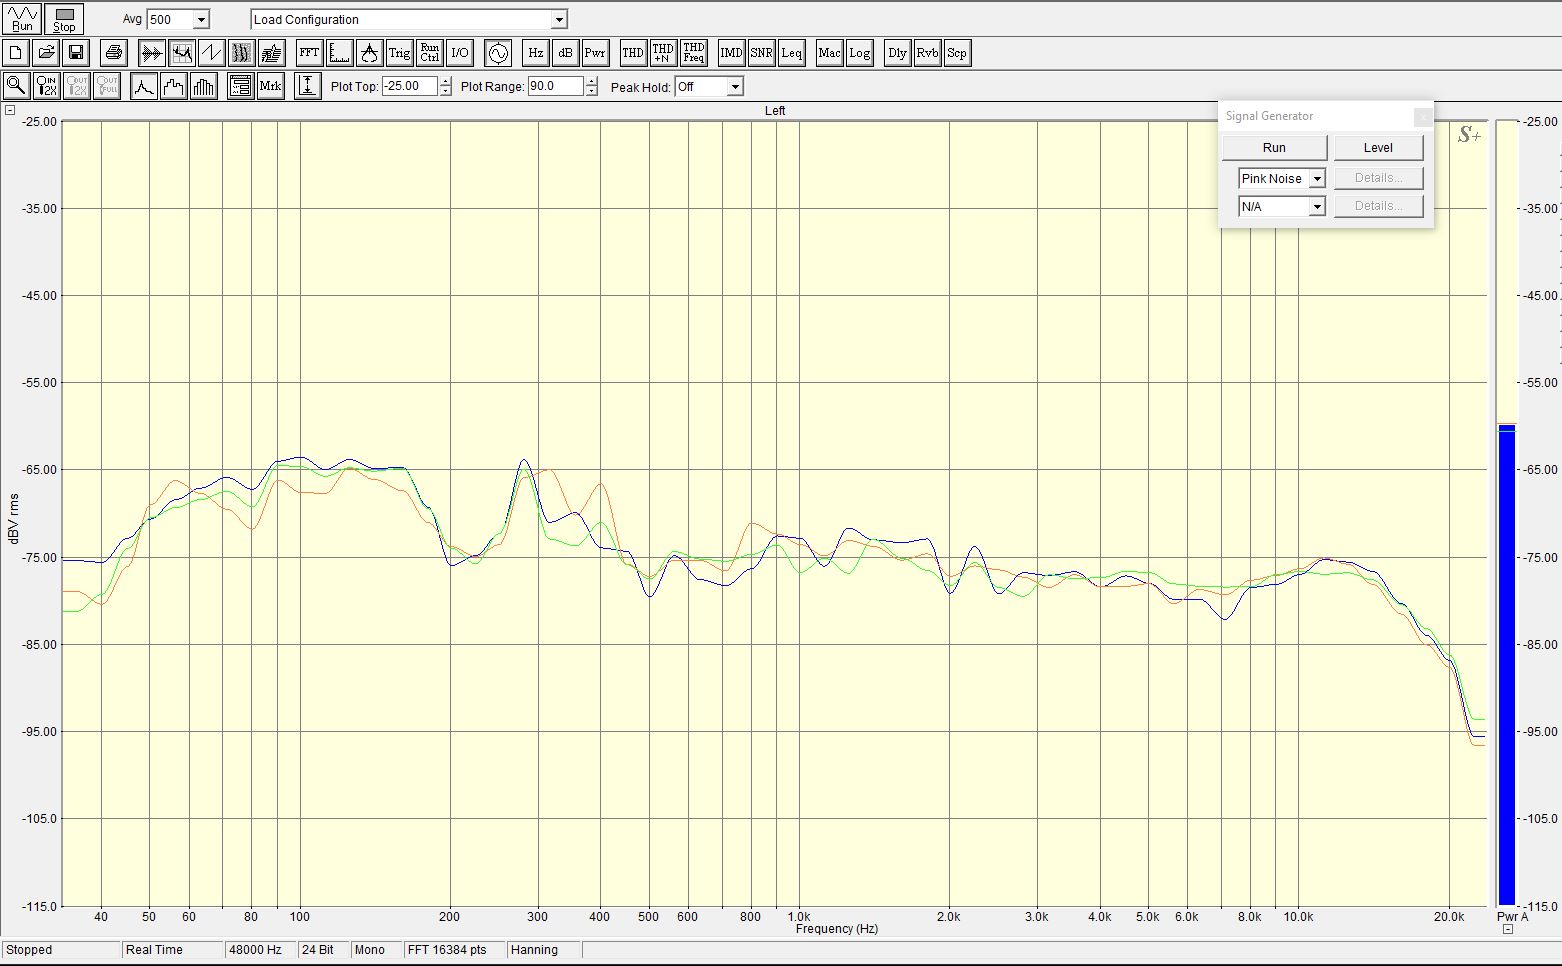Open the plot options list icon
Image resolution: width=1562 pixels, height=966 pixels.
click(241, 86)
